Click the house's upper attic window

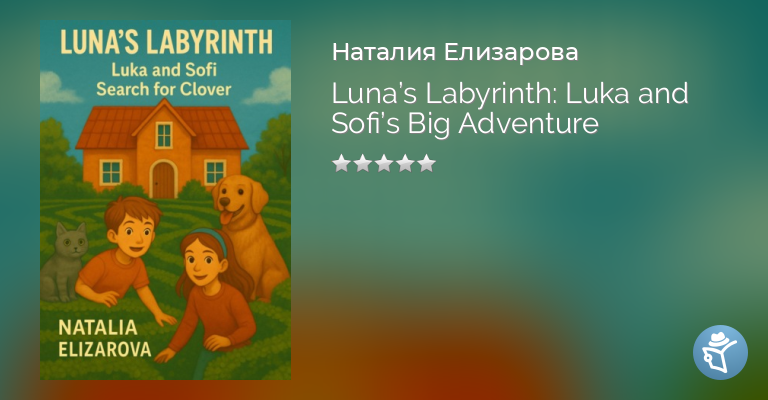(x=164, y=135)
